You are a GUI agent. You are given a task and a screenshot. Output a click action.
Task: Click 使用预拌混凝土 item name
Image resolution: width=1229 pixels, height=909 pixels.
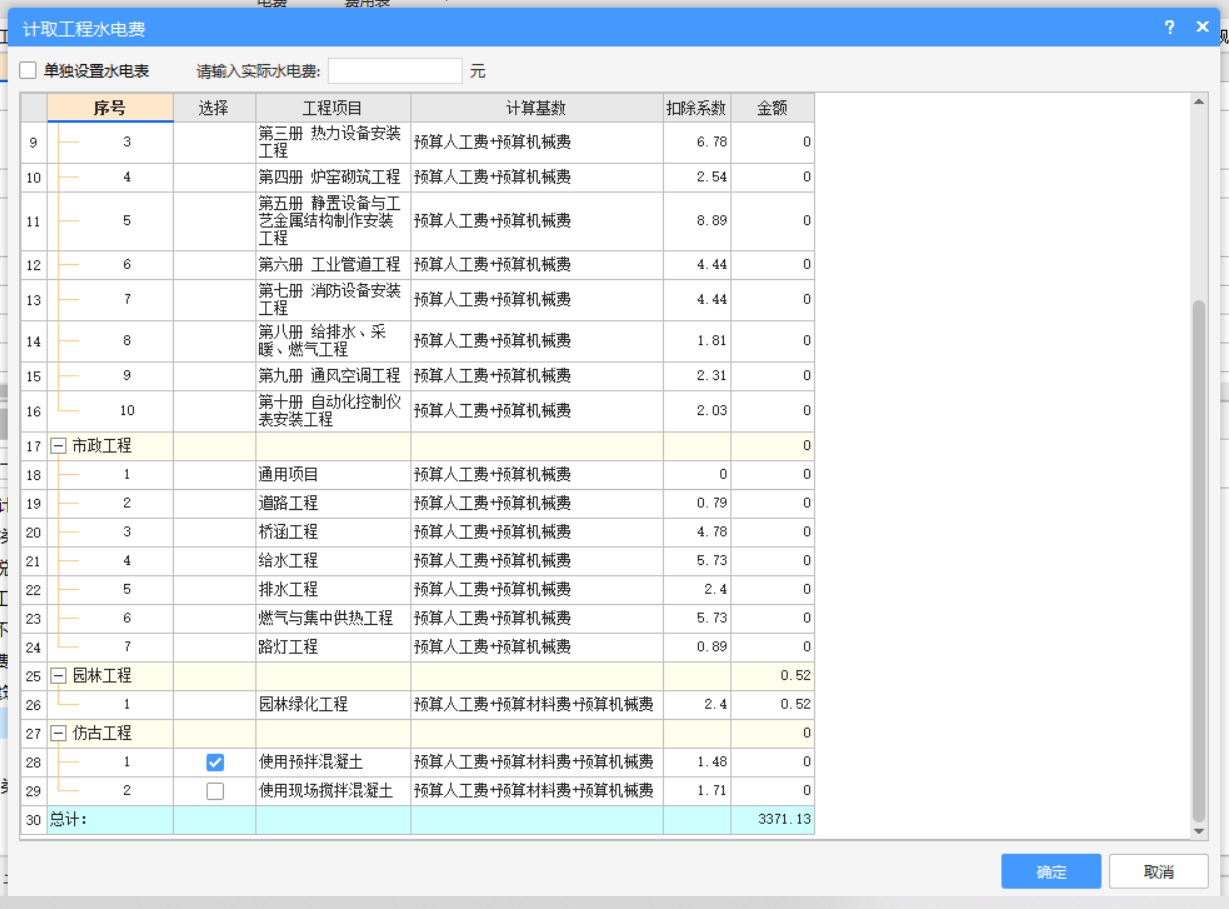pyautogui.click(x=311, y=763)
